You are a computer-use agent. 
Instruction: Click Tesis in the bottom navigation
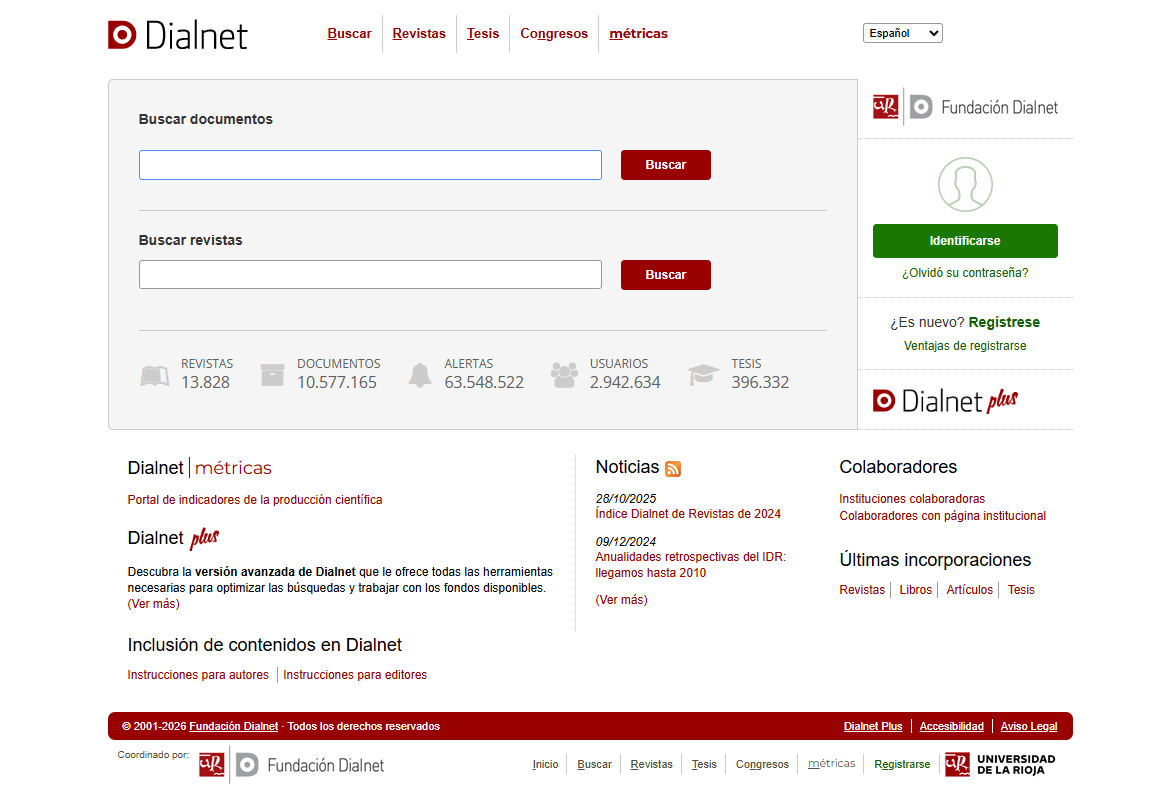click(x=703, y=764)
